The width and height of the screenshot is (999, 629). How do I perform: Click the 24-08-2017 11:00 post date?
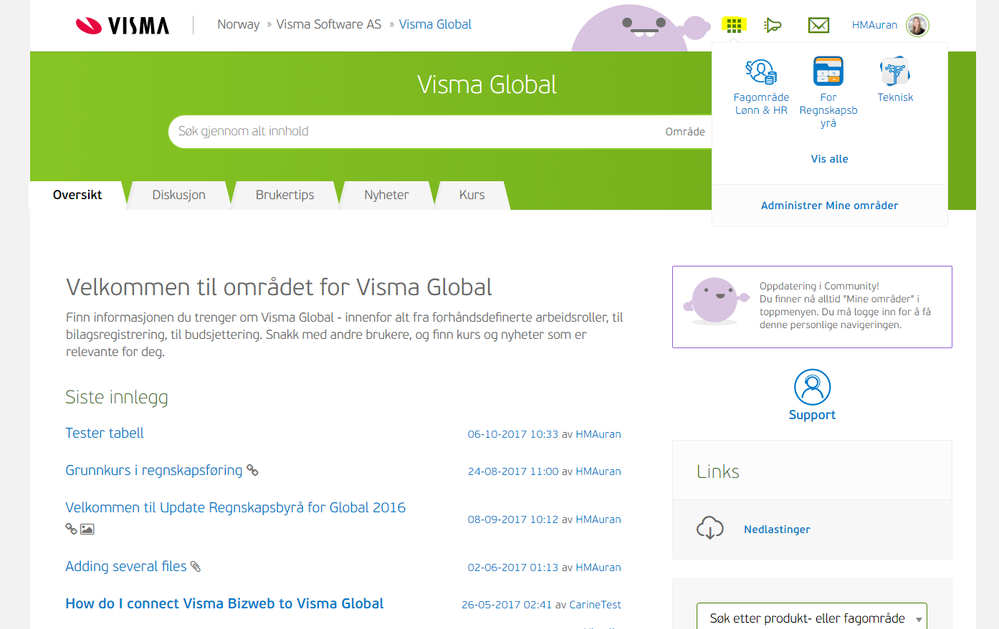point(513,472)
